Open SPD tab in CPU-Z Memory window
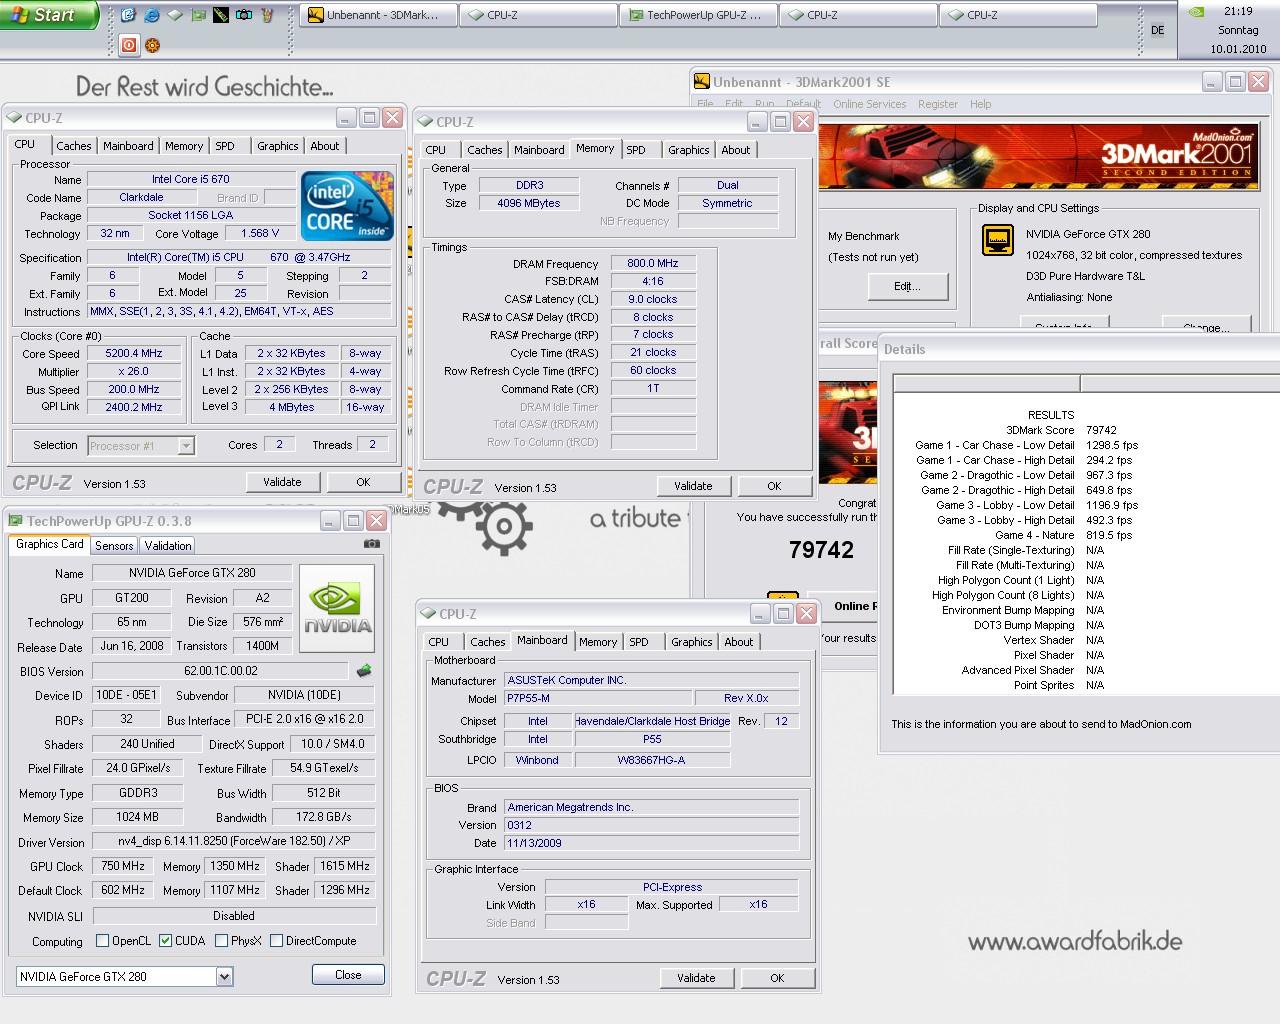Screen dimensions: 1280x1024 pyautogui.click(x=636, y=150)
